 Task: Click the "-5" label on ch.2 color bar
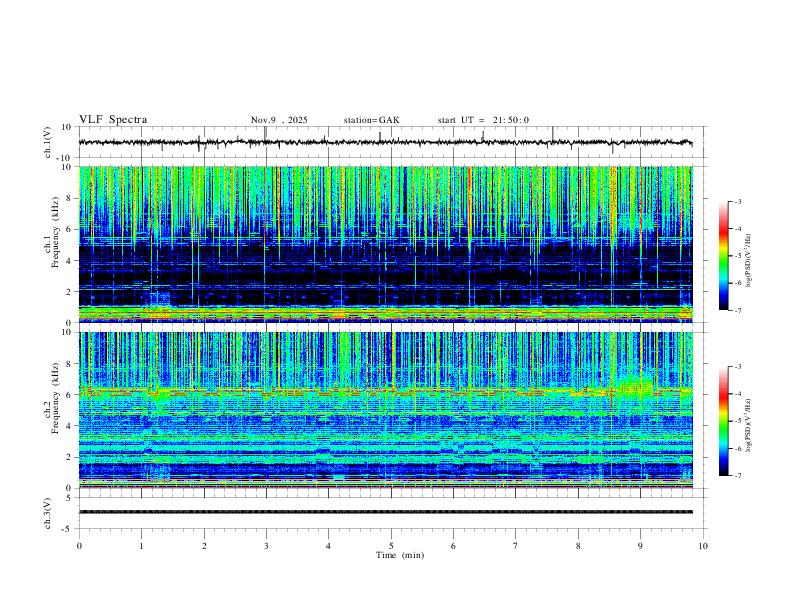click(737, 421)
